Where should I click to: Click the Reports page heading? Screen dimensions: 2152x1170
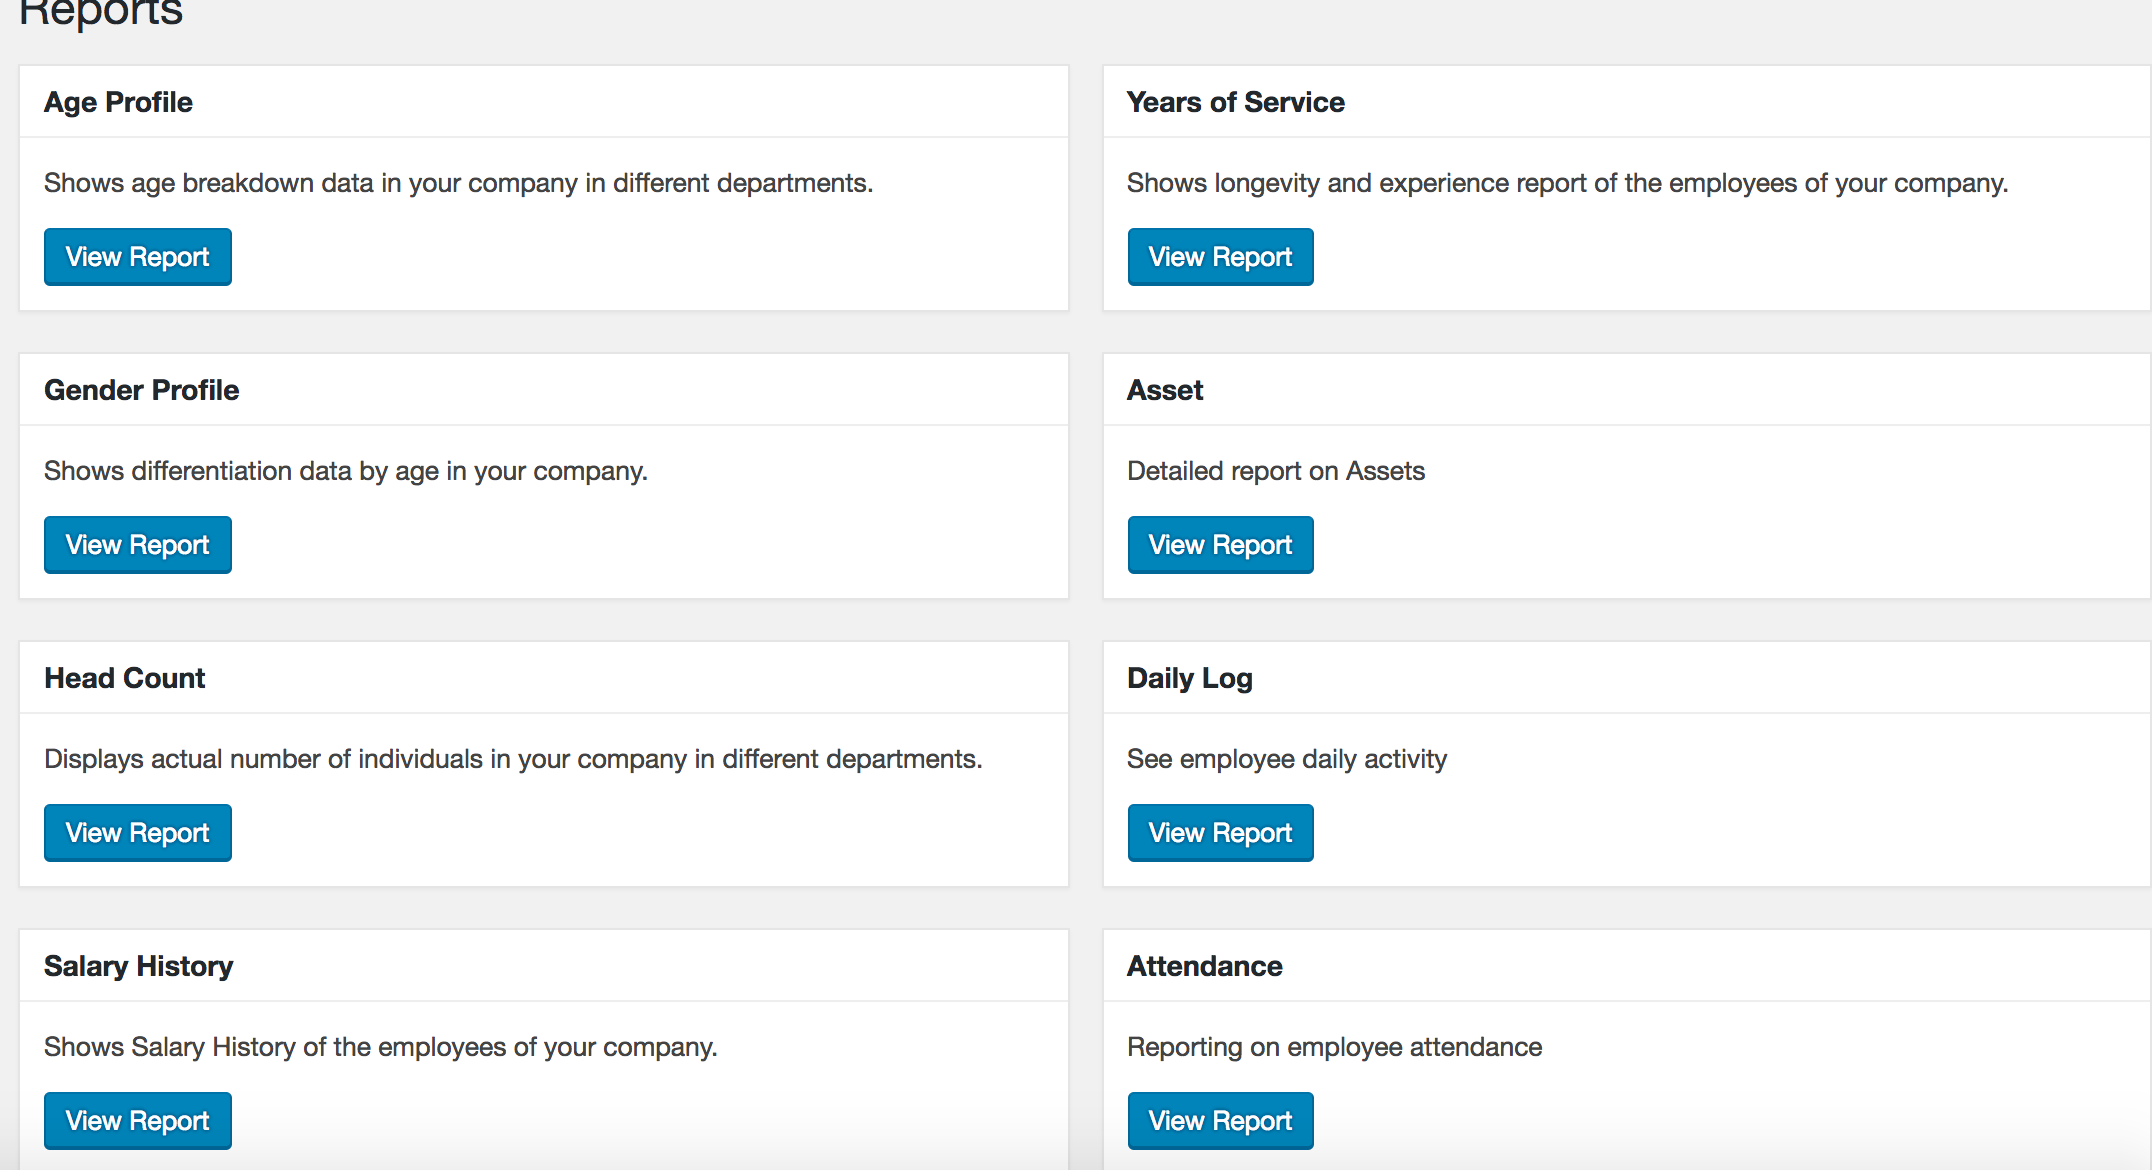click(100, 12)
